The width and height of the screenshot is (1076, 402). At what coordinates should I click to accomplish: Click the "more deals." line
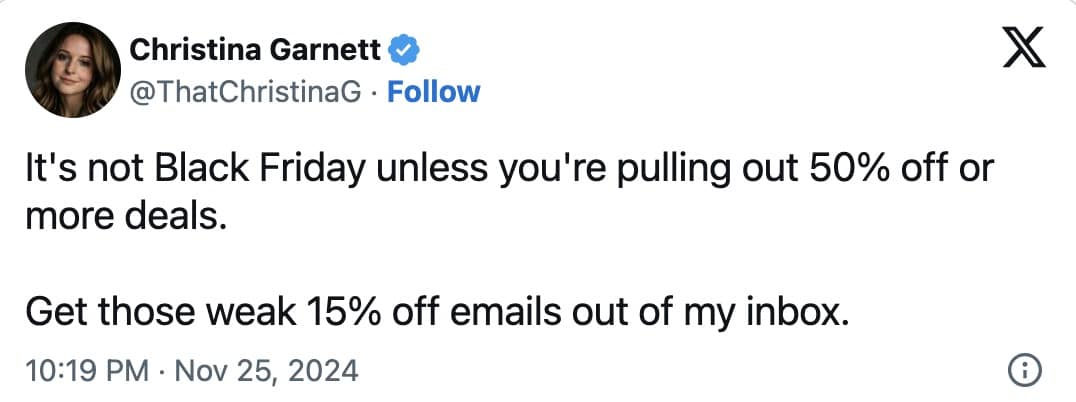pyautogui.click(x=126, y=215)
